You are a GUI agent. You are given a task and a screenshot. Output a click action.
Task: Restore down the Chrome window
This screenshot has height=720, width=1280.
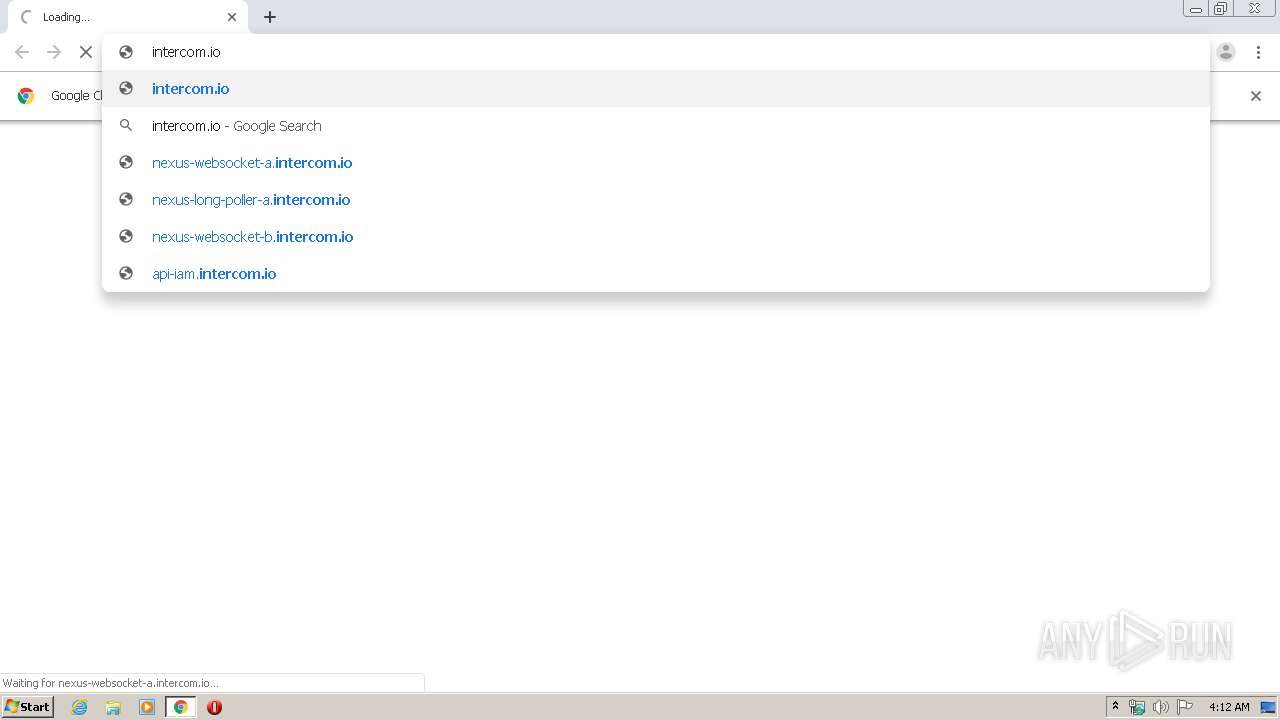click(1221, 8)
